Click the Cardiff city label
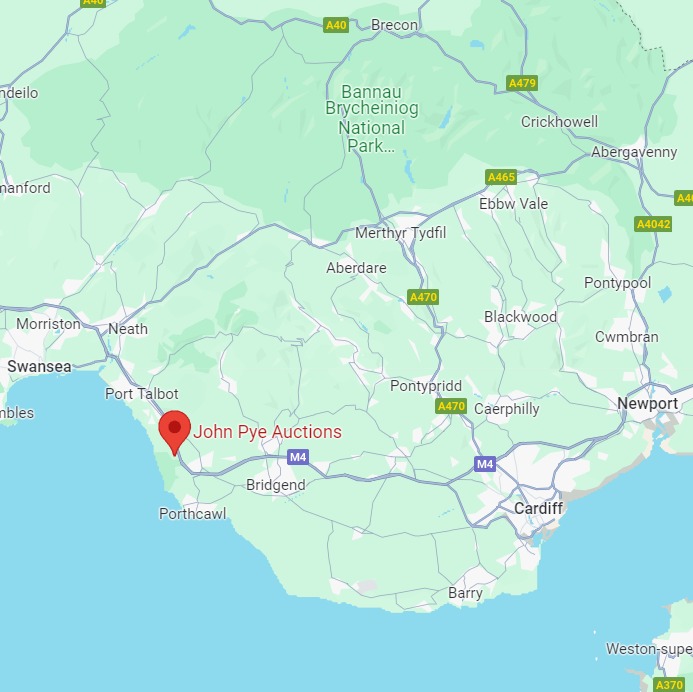Screen dimensions: 693x692 click(x=538, y=508)
